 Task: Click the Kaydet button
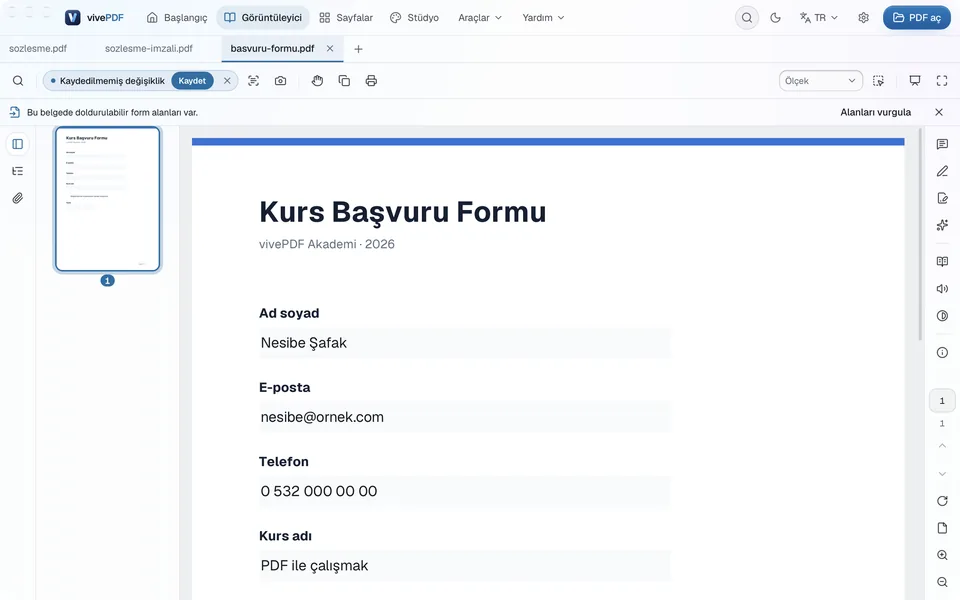[192, 81]
